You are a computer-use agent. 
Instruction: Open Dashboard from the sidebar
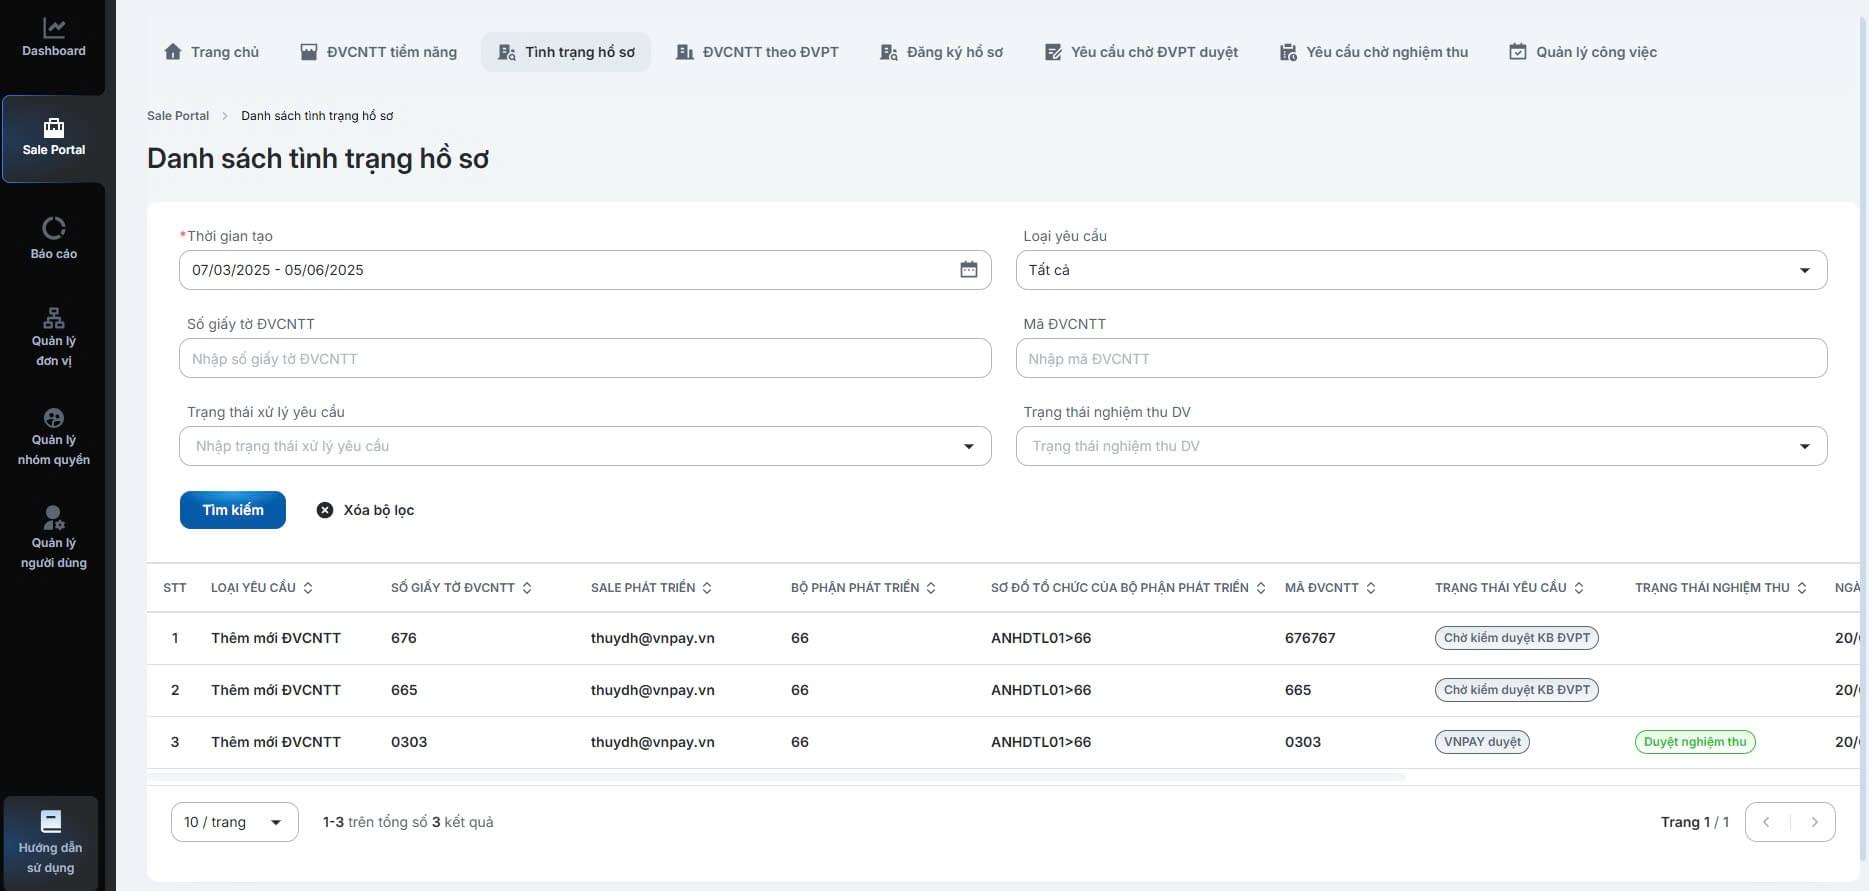[54, 38]
